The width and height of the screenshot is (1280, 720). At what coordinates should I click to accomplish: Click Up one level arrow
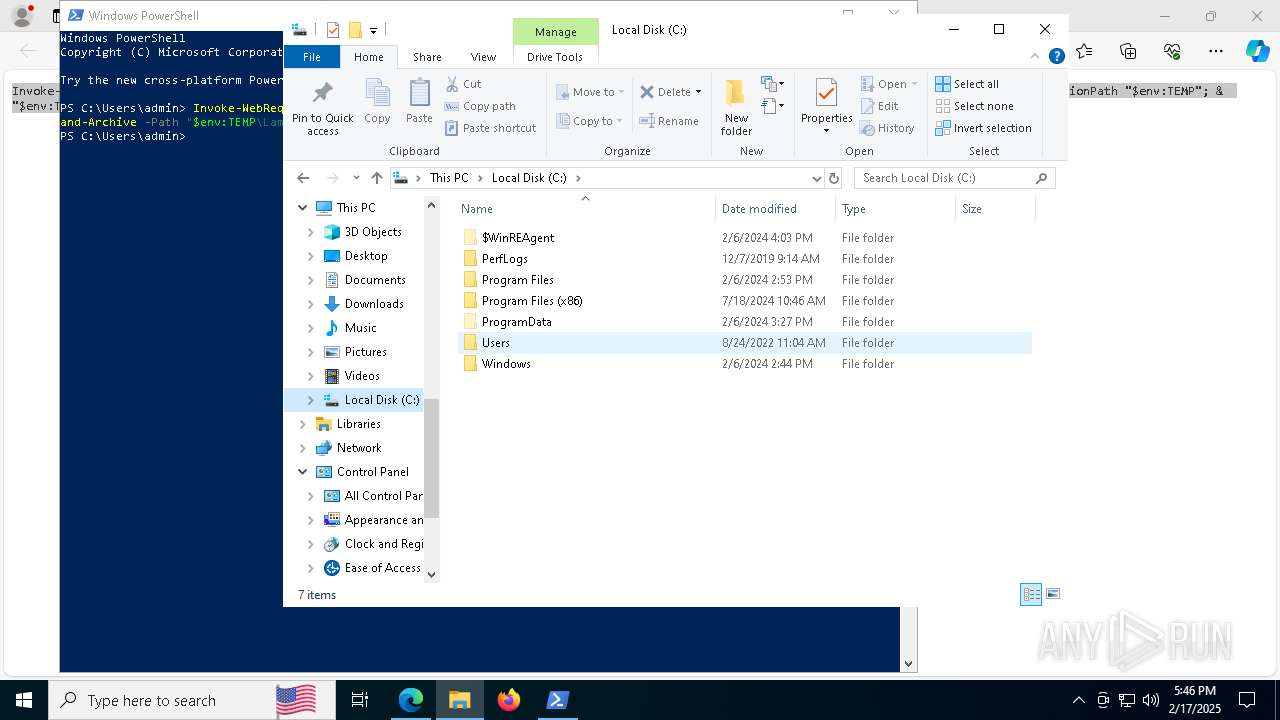coord(376,178)
